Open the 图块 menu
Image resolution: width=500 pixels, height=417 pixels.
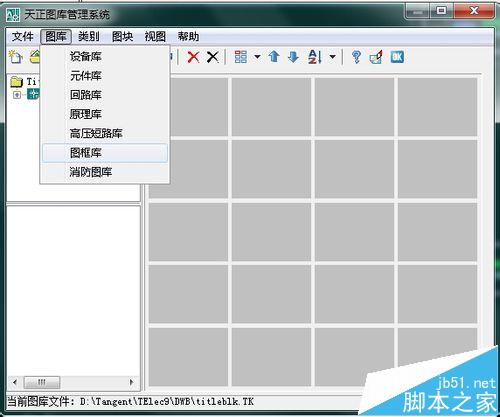coord(122,36)
